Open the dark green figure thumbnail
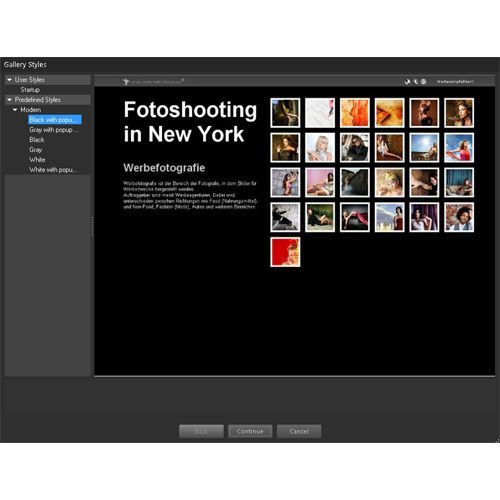500x500 pixels. (285, 113)
